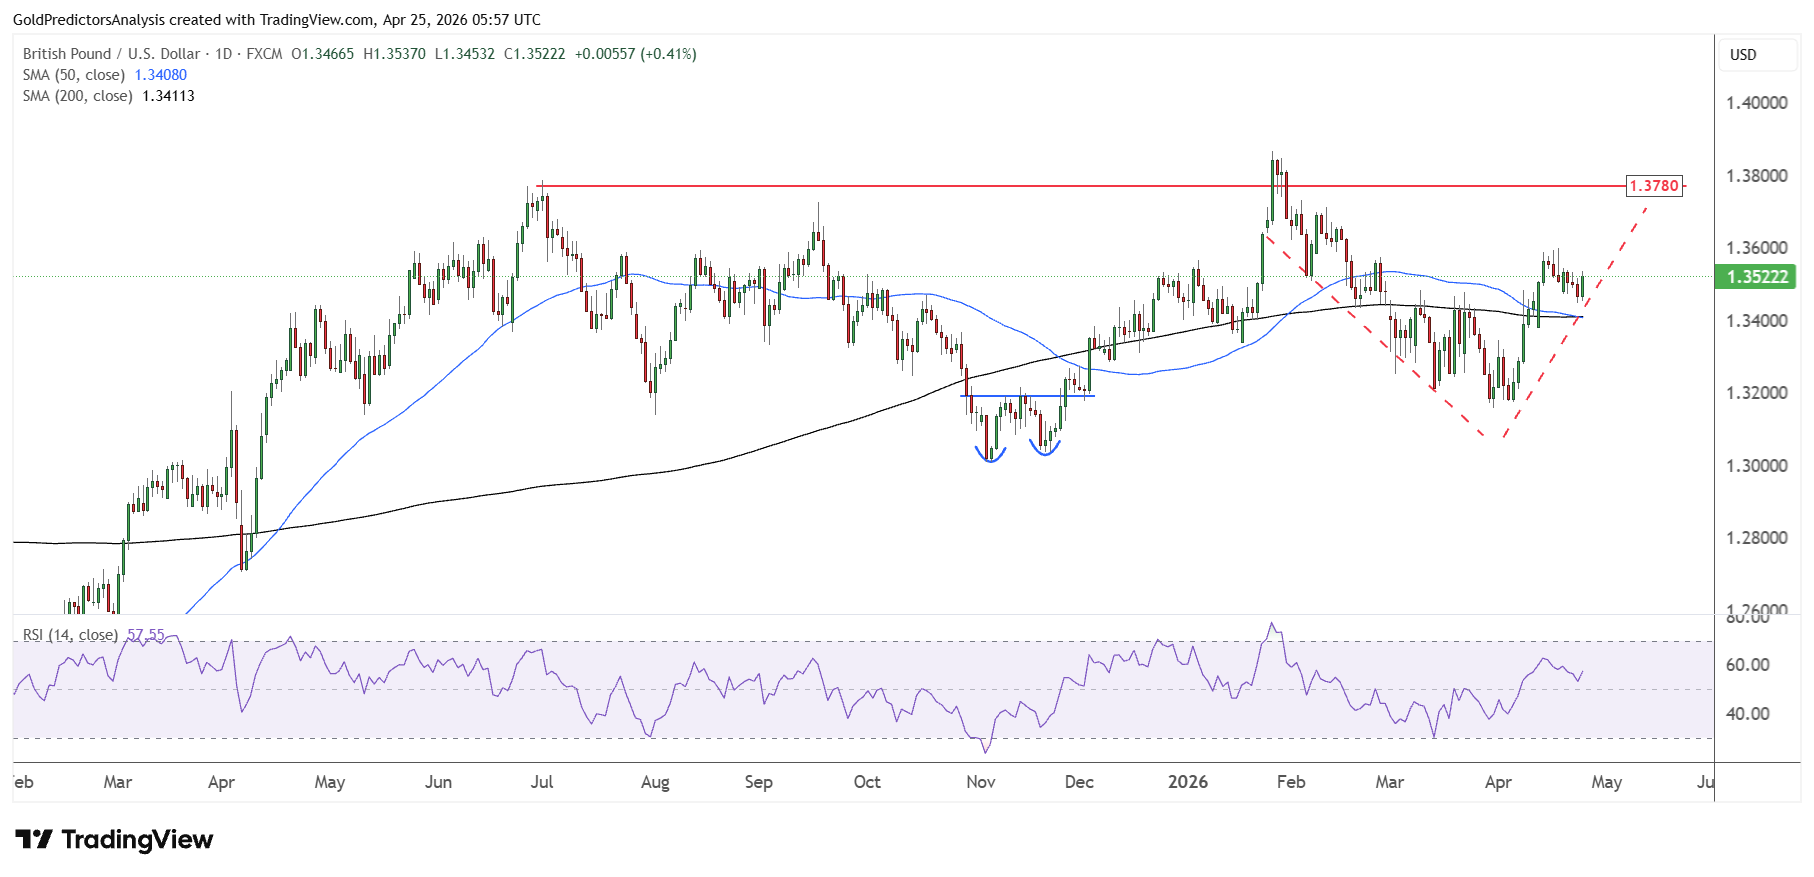Click the TradingView logo

click(x=114, y=839)
